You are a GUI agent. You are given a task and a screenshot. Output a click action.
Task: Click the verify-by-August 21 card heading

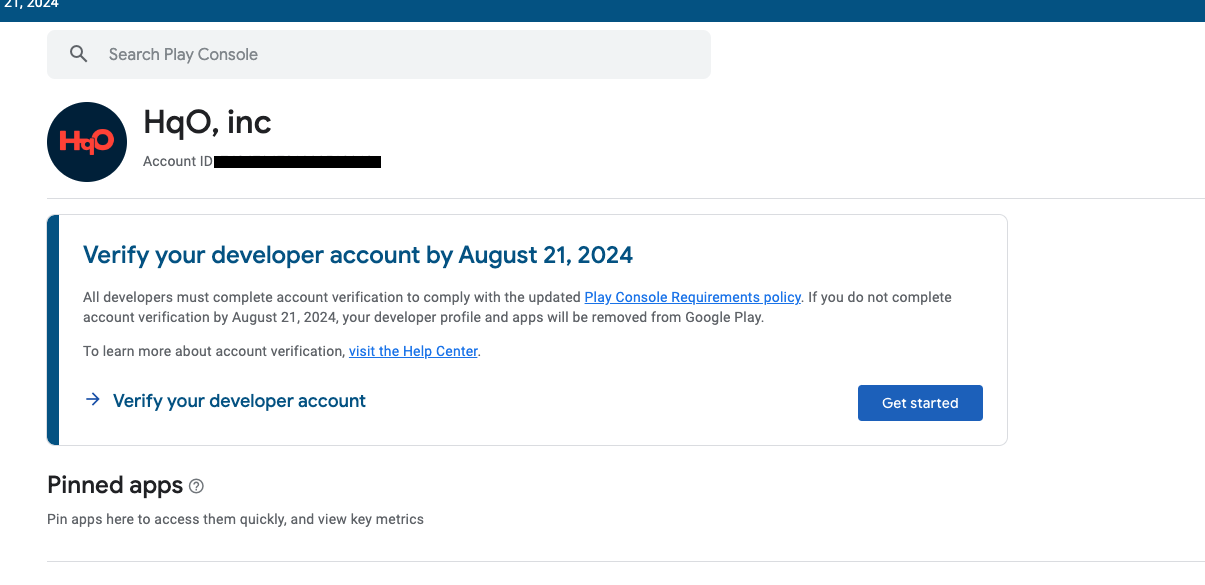coord(357,255)
